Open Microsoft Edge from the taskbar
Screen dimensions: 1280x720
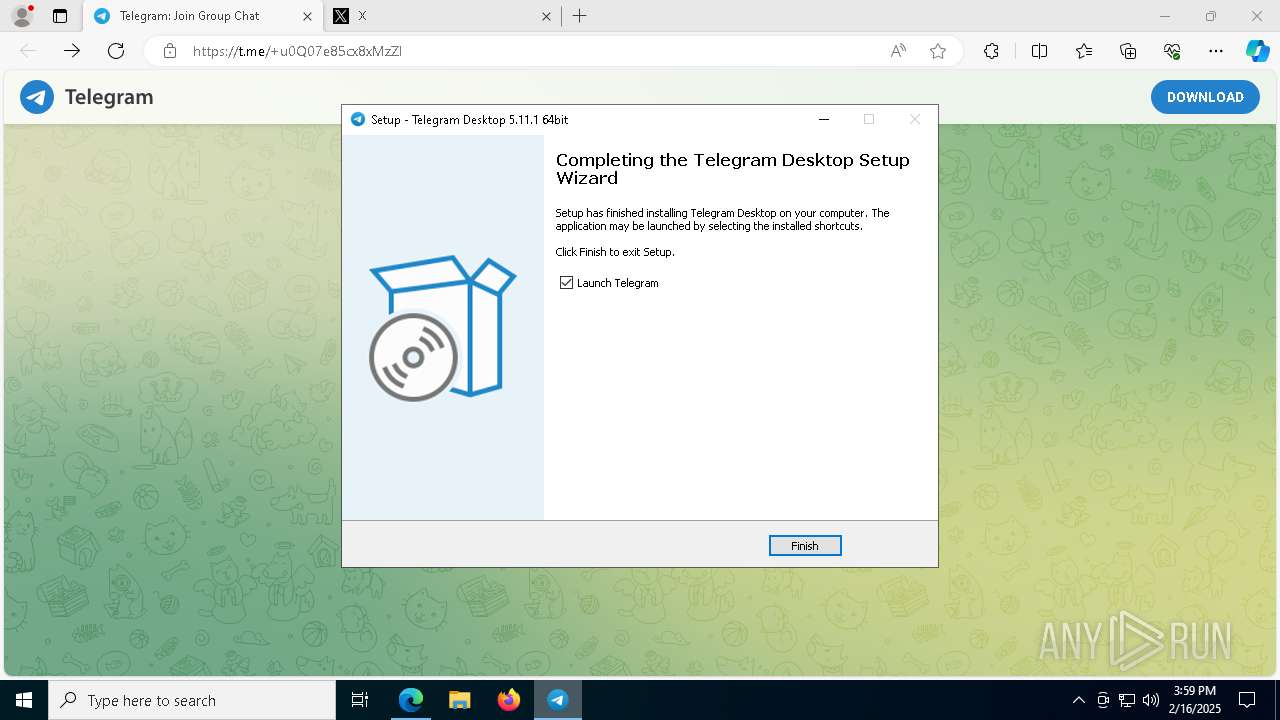pyautogui.click(x=411, y=700)
